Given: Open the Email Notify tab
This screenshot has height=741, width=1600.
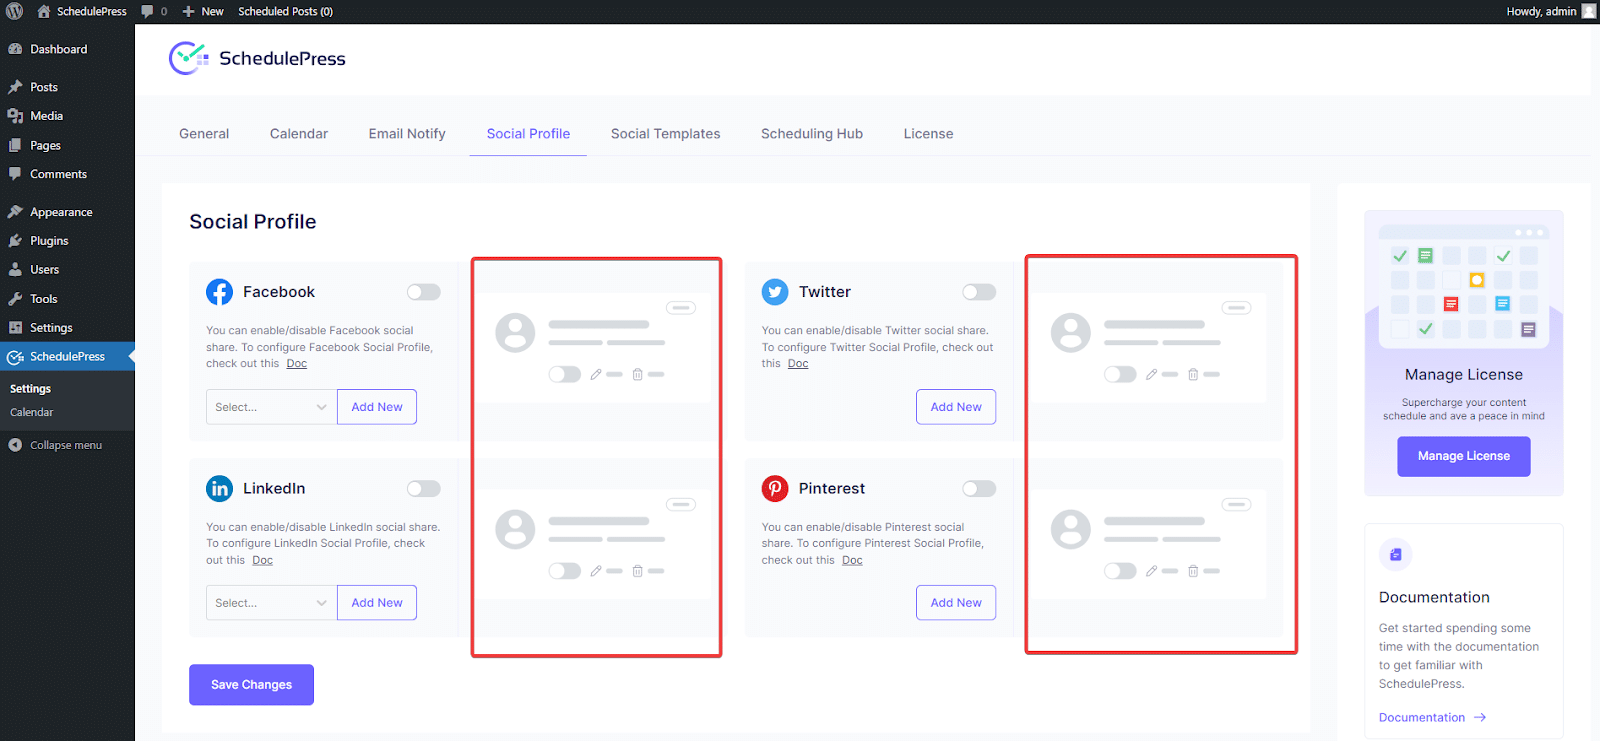Looking at the screenshot, I should click(x=407, y=133).
